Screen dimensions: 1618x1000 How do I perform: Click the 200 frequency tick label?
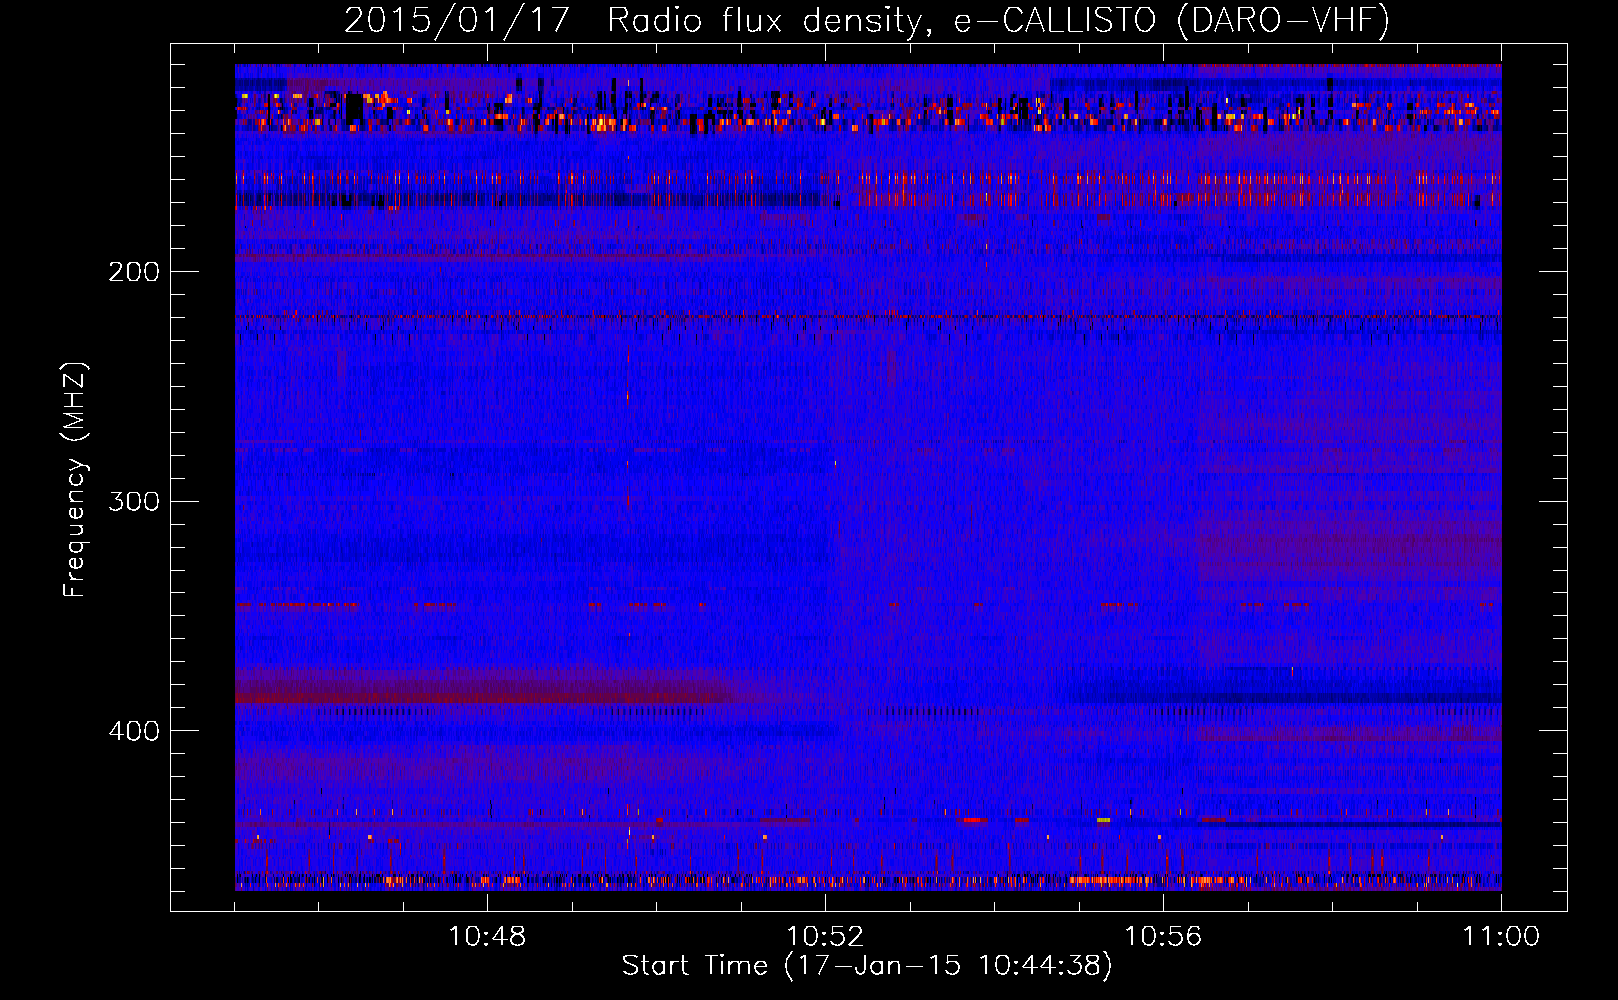click(134, 272)
